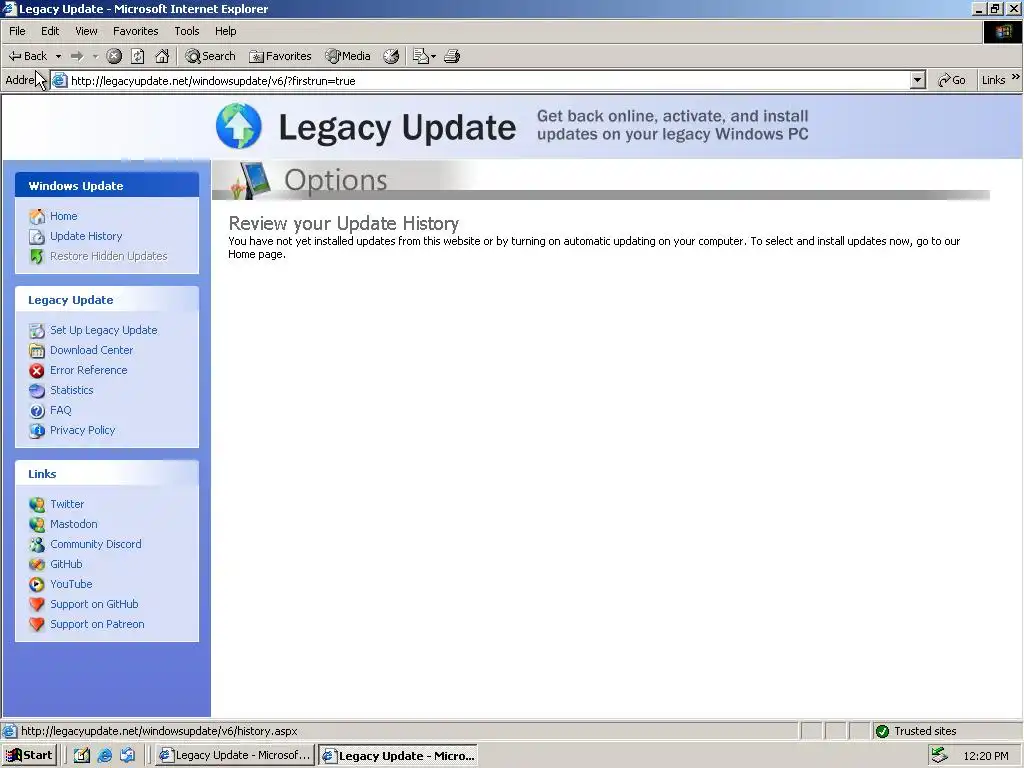
Task: Expand the Links toolbar chevron
Action: click(x=1016, y=77)
